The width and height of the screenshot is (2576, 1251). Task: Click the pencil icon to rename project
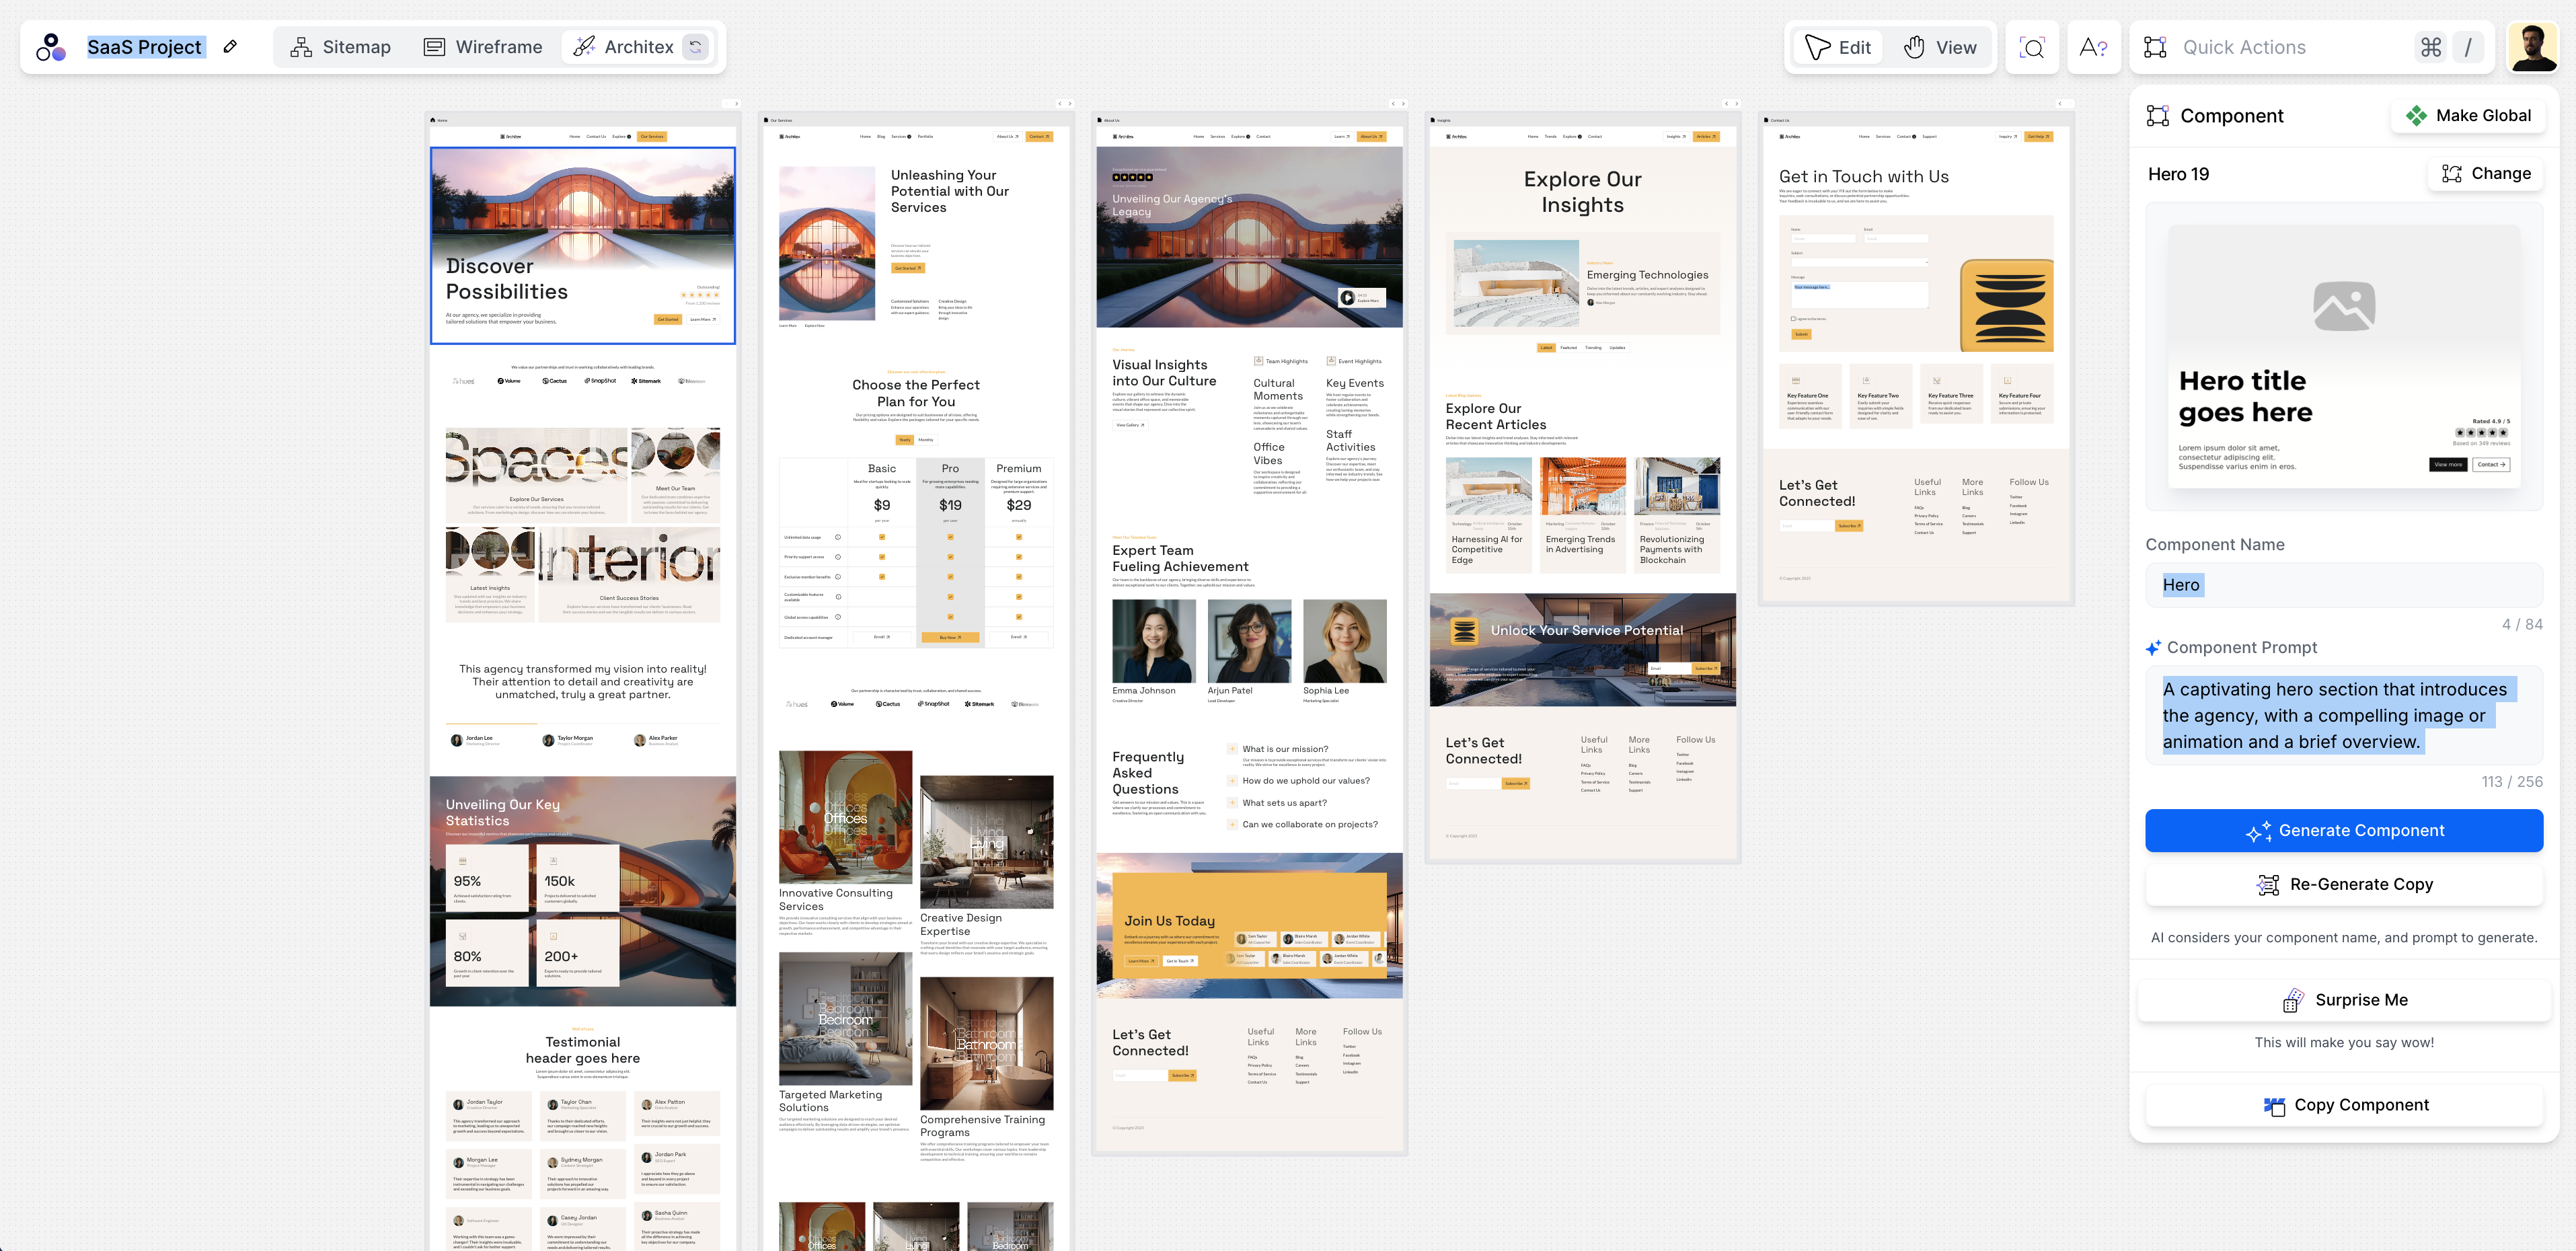tap(230, 47)
